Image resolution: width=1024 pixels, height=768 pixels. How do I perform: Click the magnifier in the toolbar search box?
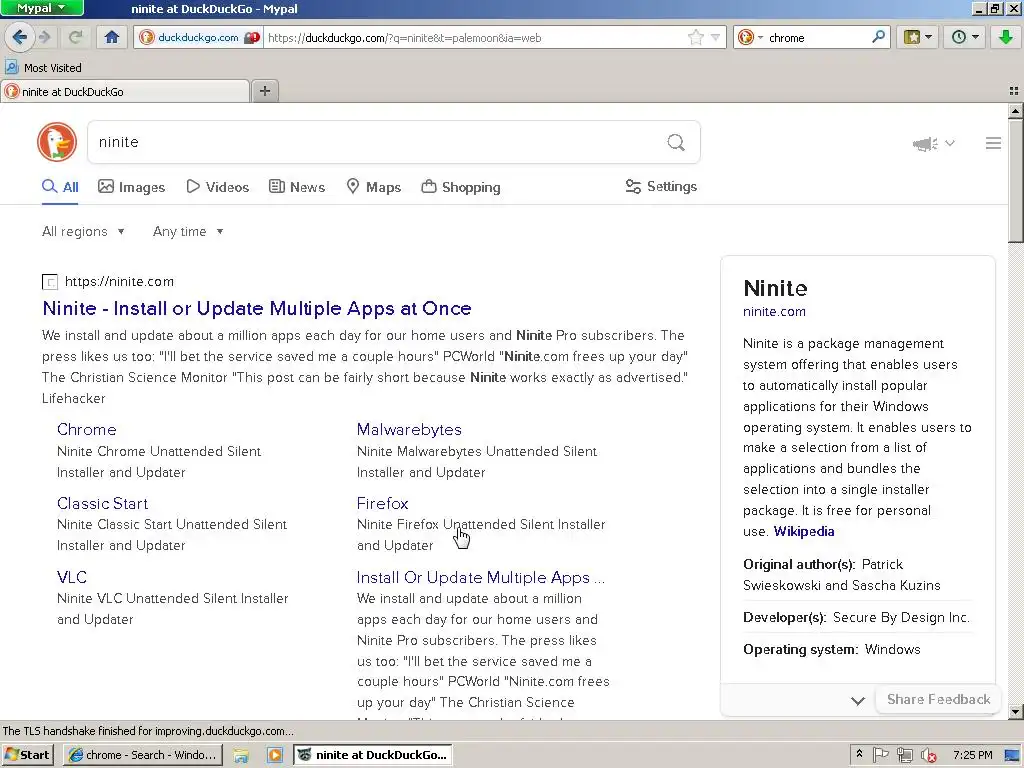click(x=878, y=37)
